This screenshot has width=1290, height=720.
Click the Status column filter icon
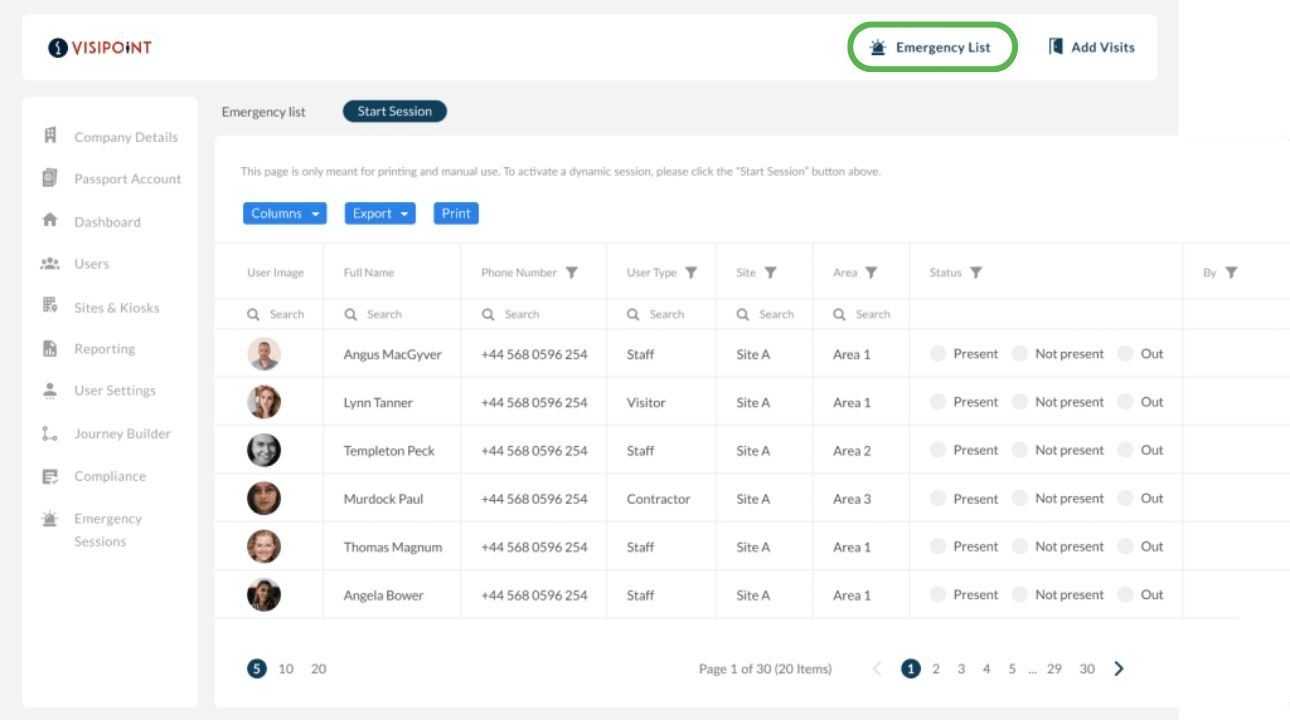point(976,273)
